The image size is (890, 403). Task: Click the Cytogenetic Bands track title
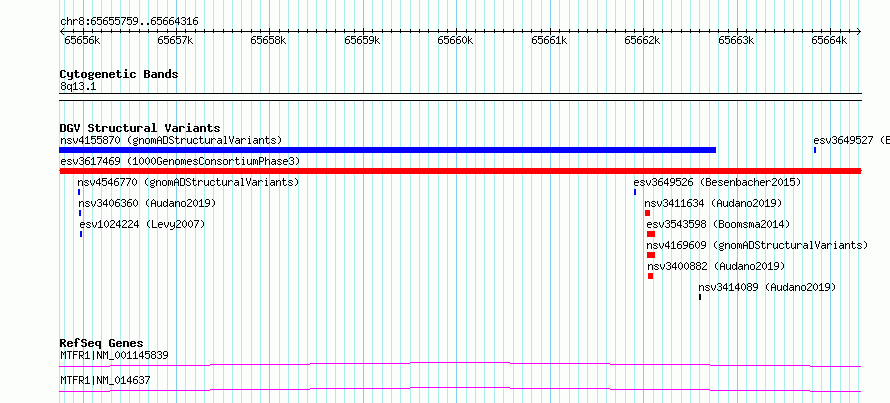[119, 74]
